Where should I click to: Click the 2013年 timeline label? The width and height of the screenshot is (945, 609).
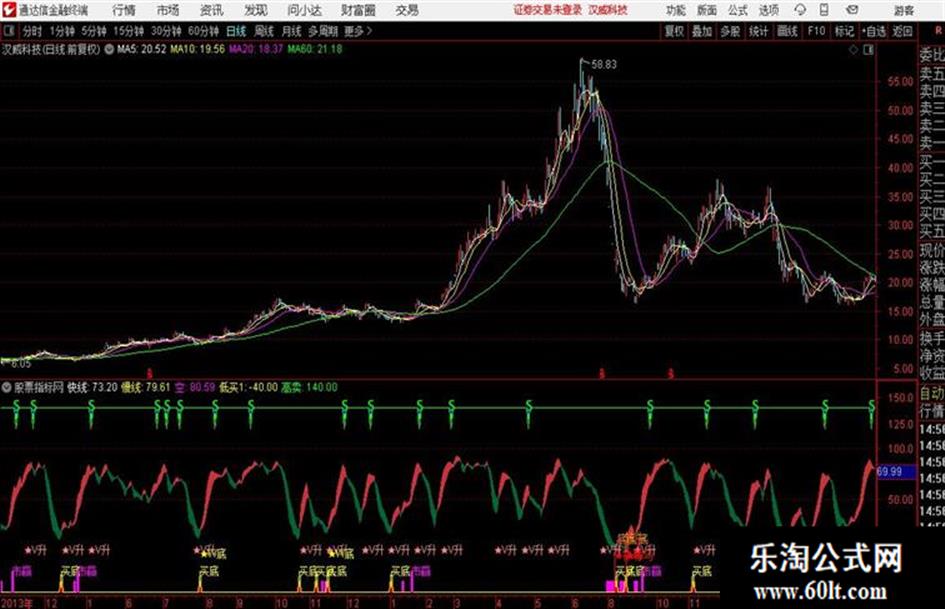[17, 603]
